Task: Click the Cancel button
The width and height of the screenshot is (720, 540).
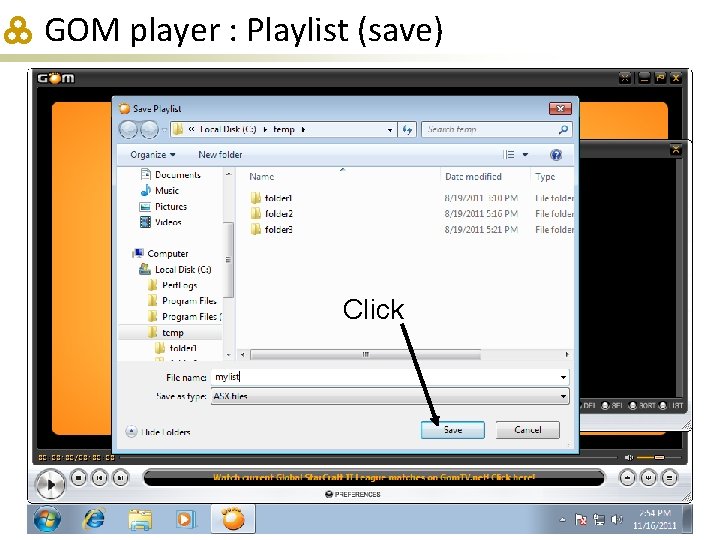Action: click(528, 430)
